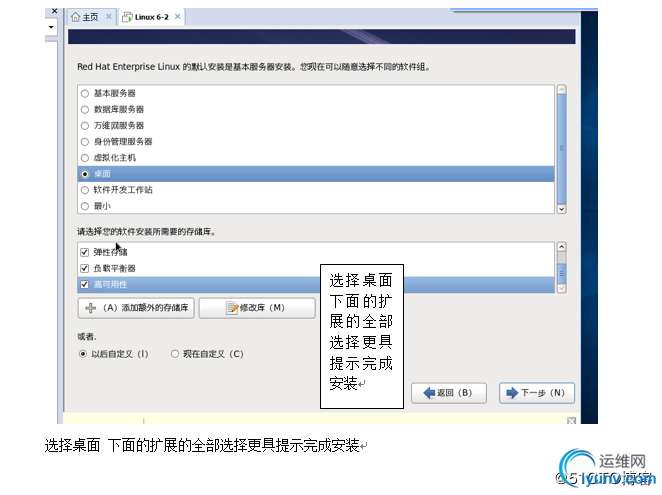Close the 主页 tab
Viewport: 662px width, 495px height.
[x=109, y=16]
